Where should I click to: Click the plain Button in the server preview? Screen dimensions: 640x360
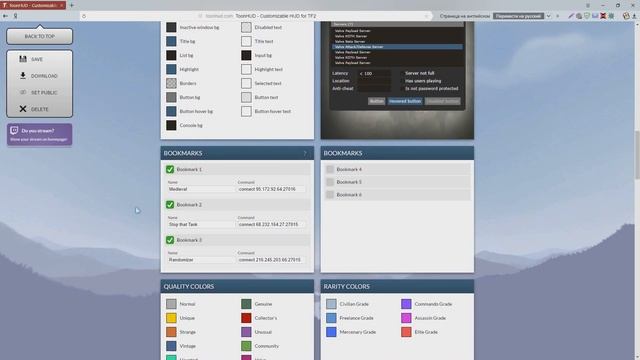pos(376,101)
